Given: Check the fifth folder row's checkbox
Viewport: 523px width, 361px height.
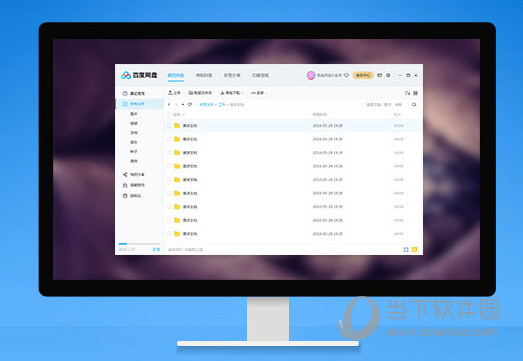Looking at the screenshot, I should tap(169, 179).
